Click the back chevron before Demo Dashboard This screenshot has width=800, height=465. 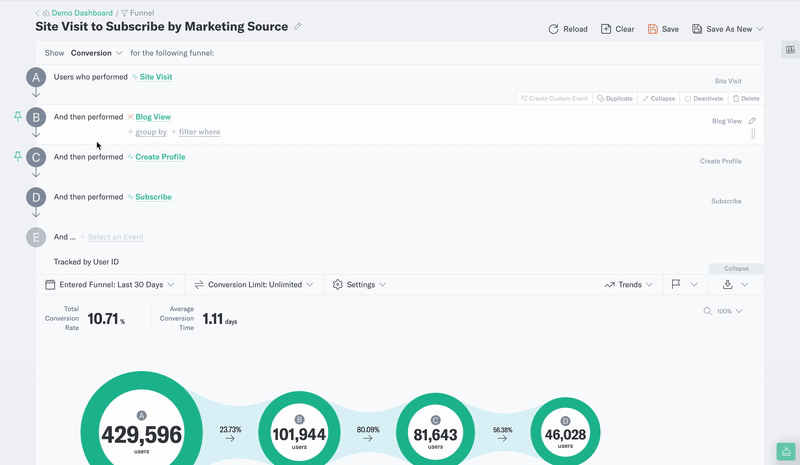click(x=37, y=13)
